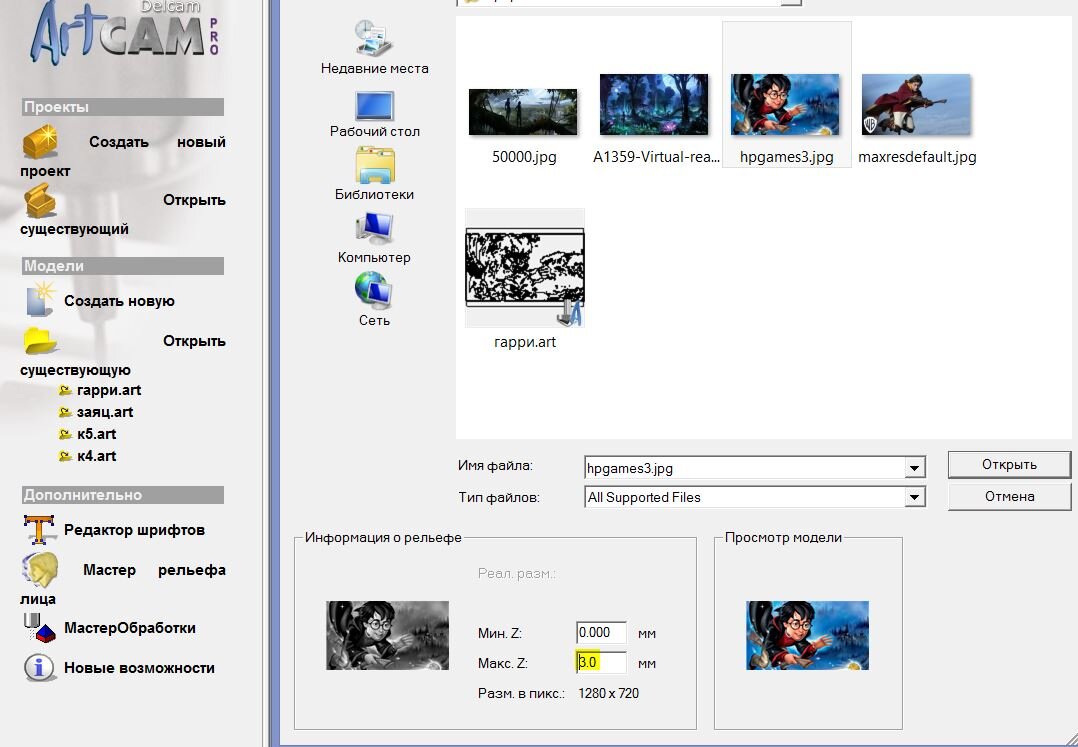Click the file icon next to к5.art
The width and height of the screenshot is (1078, 747).
tap(65, 434)
